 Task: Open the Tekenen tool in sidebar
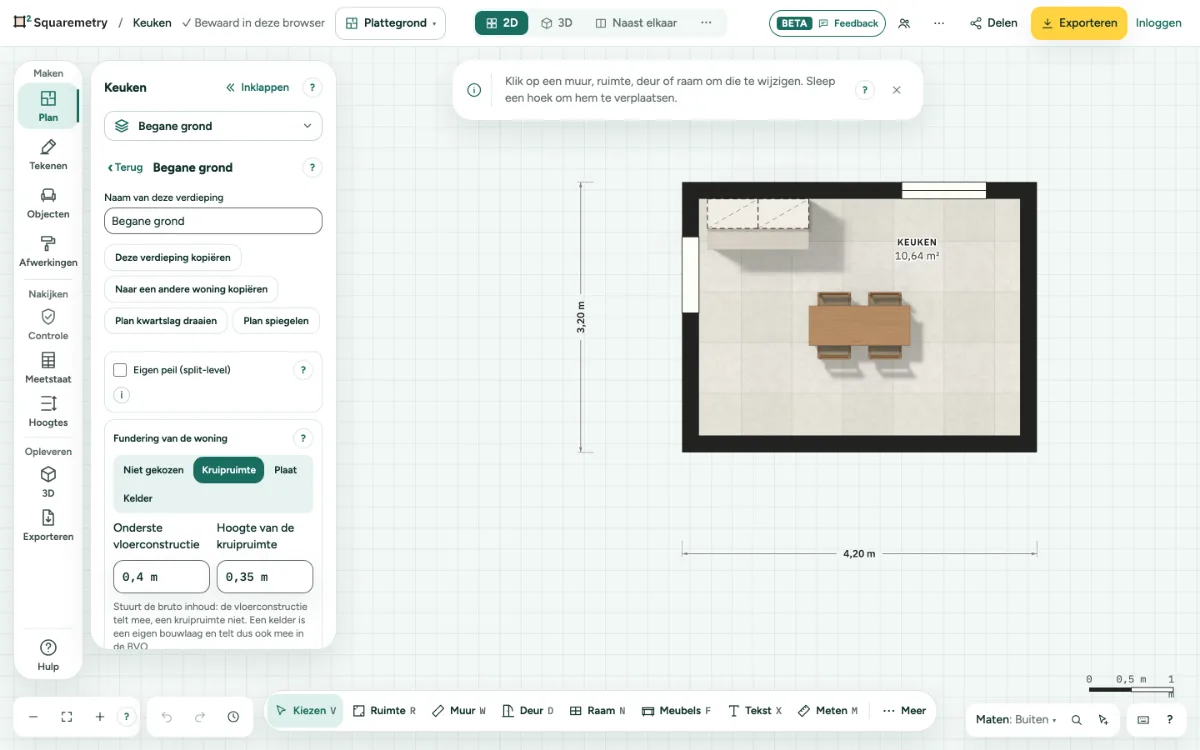48,155
